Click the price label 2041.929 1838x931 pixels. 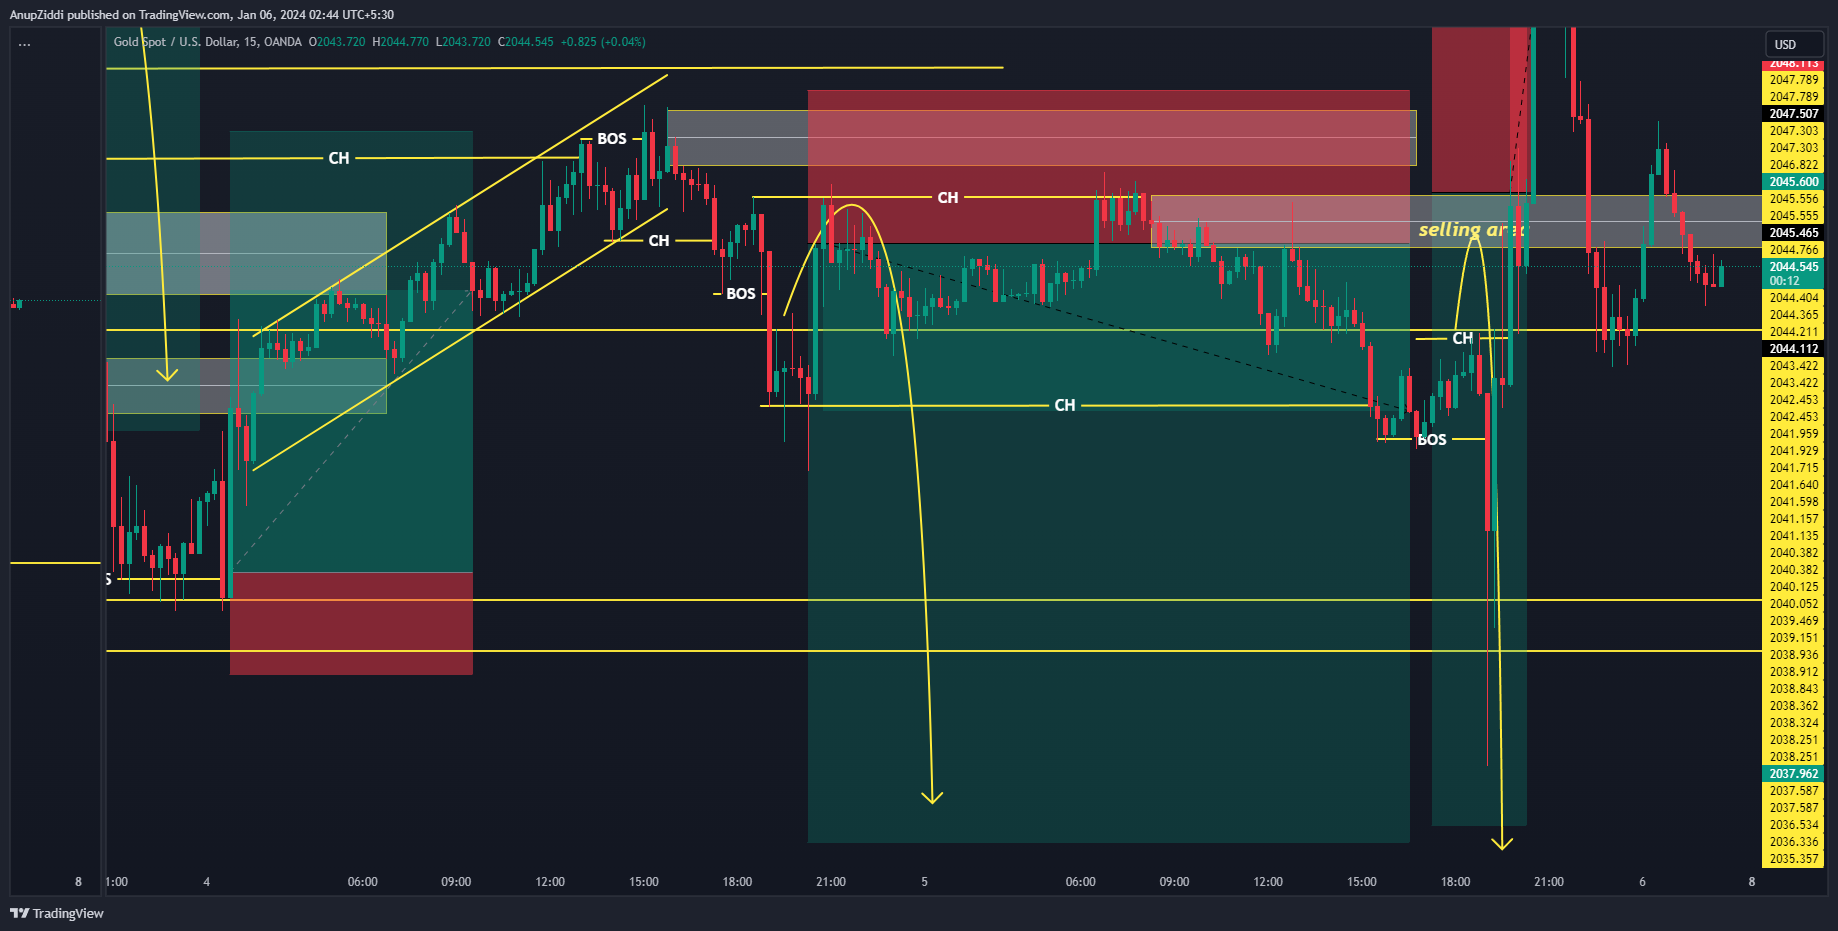pyautogui.click(x=1794, y=451)
